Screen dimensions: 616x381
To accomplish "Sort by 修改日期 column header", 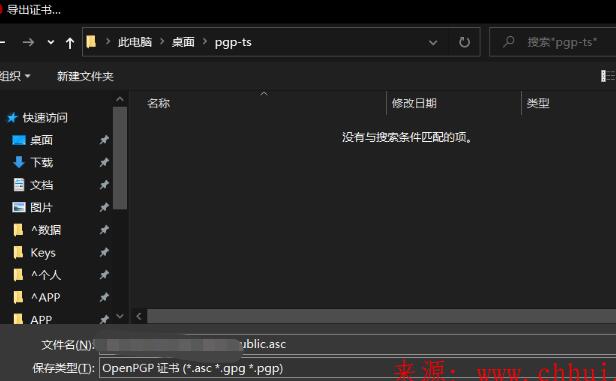I will click(x=414, y=103).
